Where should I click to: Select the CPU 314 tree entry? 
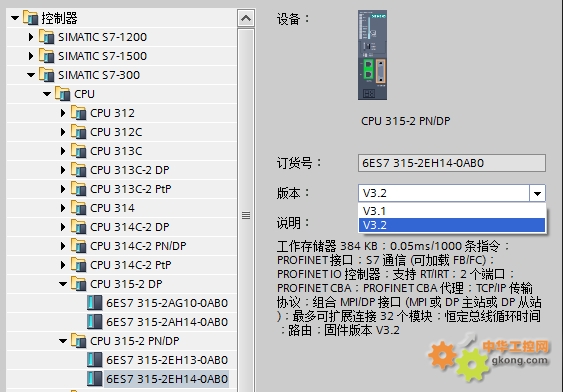click(112, 208)
